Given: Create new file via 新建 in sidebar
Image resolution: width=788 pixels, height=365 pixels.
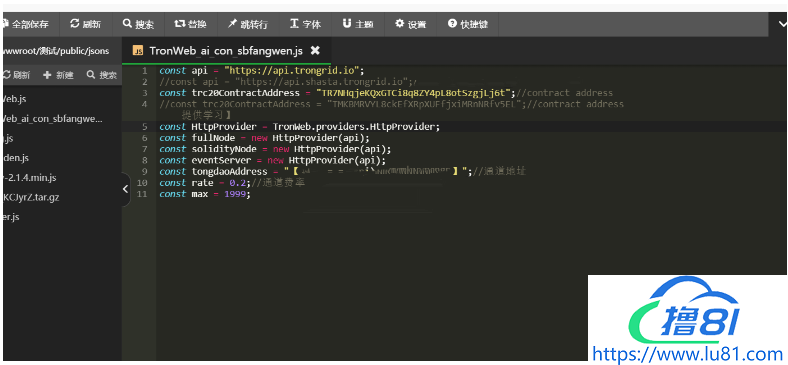Looking at the screenshot, I should [58, 75].
